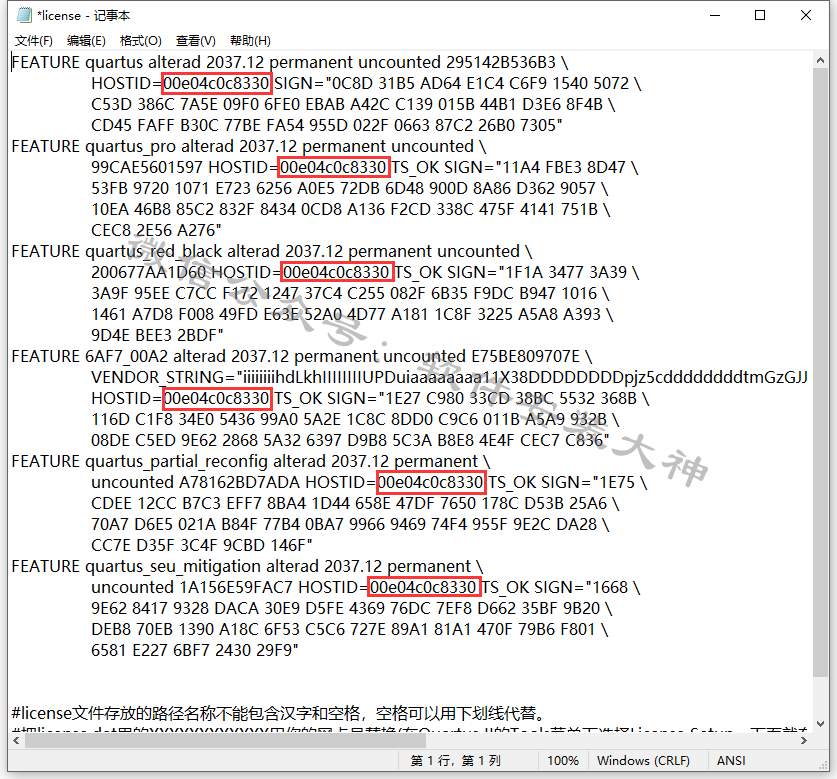Click the HOSTID value on the quartus_seu_mitigation entry
Viewport: 837px width, 779px height.
[424, 587]
